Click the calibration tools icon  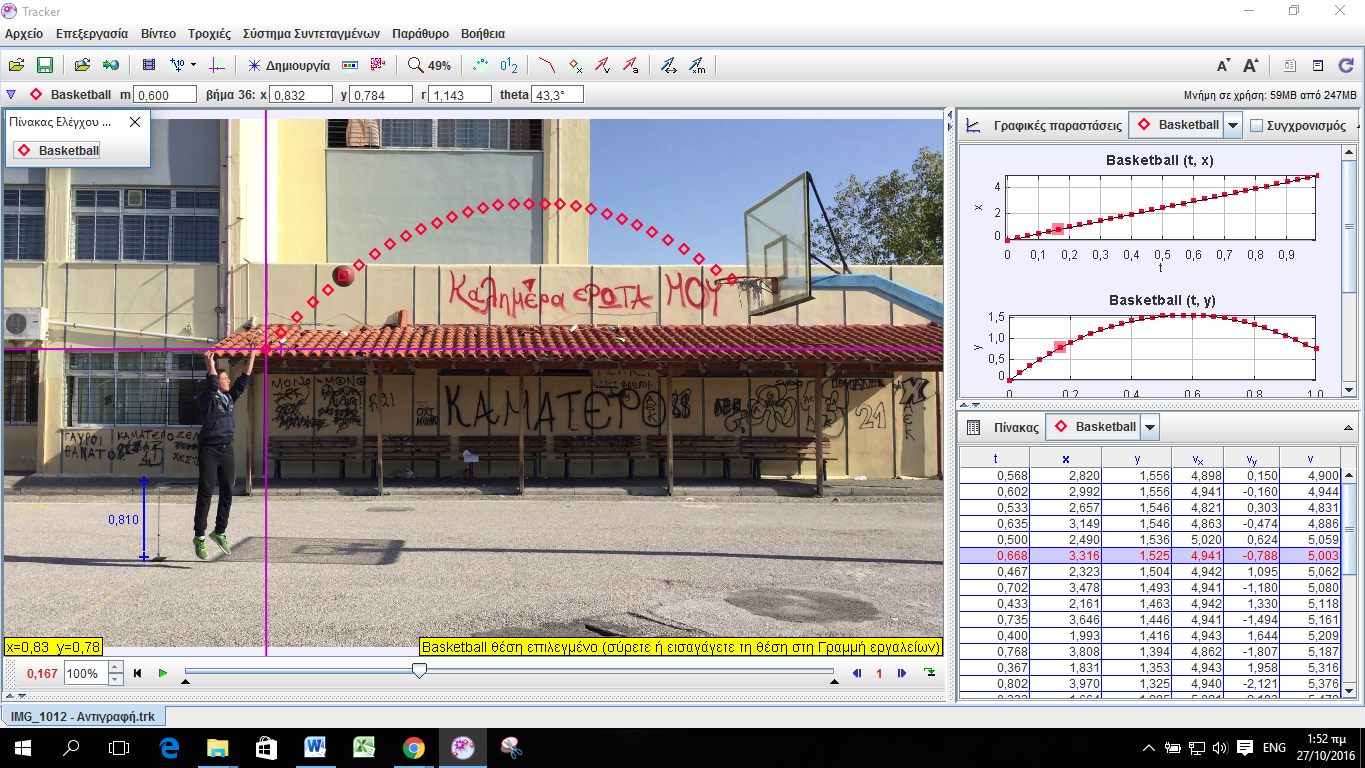[178, 65]
